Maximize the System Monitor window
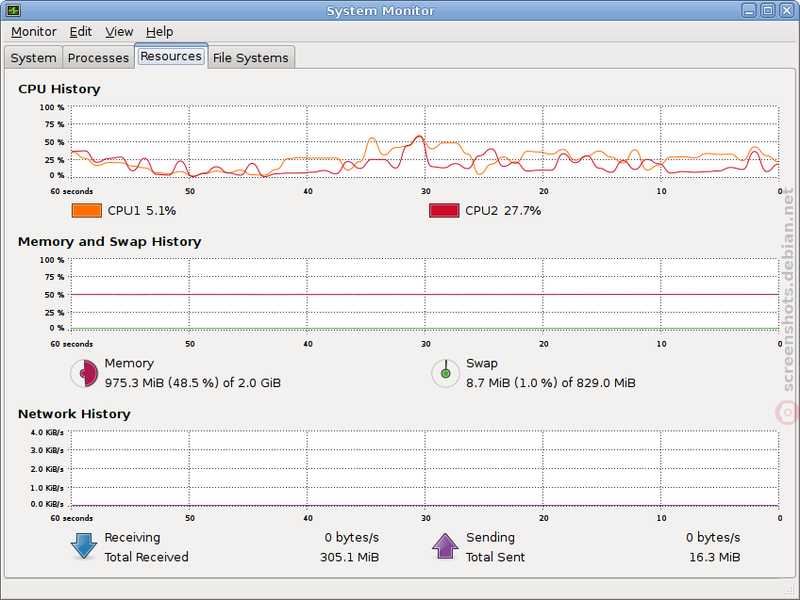Viewport: 800px width, 600px height. (768, 10)
